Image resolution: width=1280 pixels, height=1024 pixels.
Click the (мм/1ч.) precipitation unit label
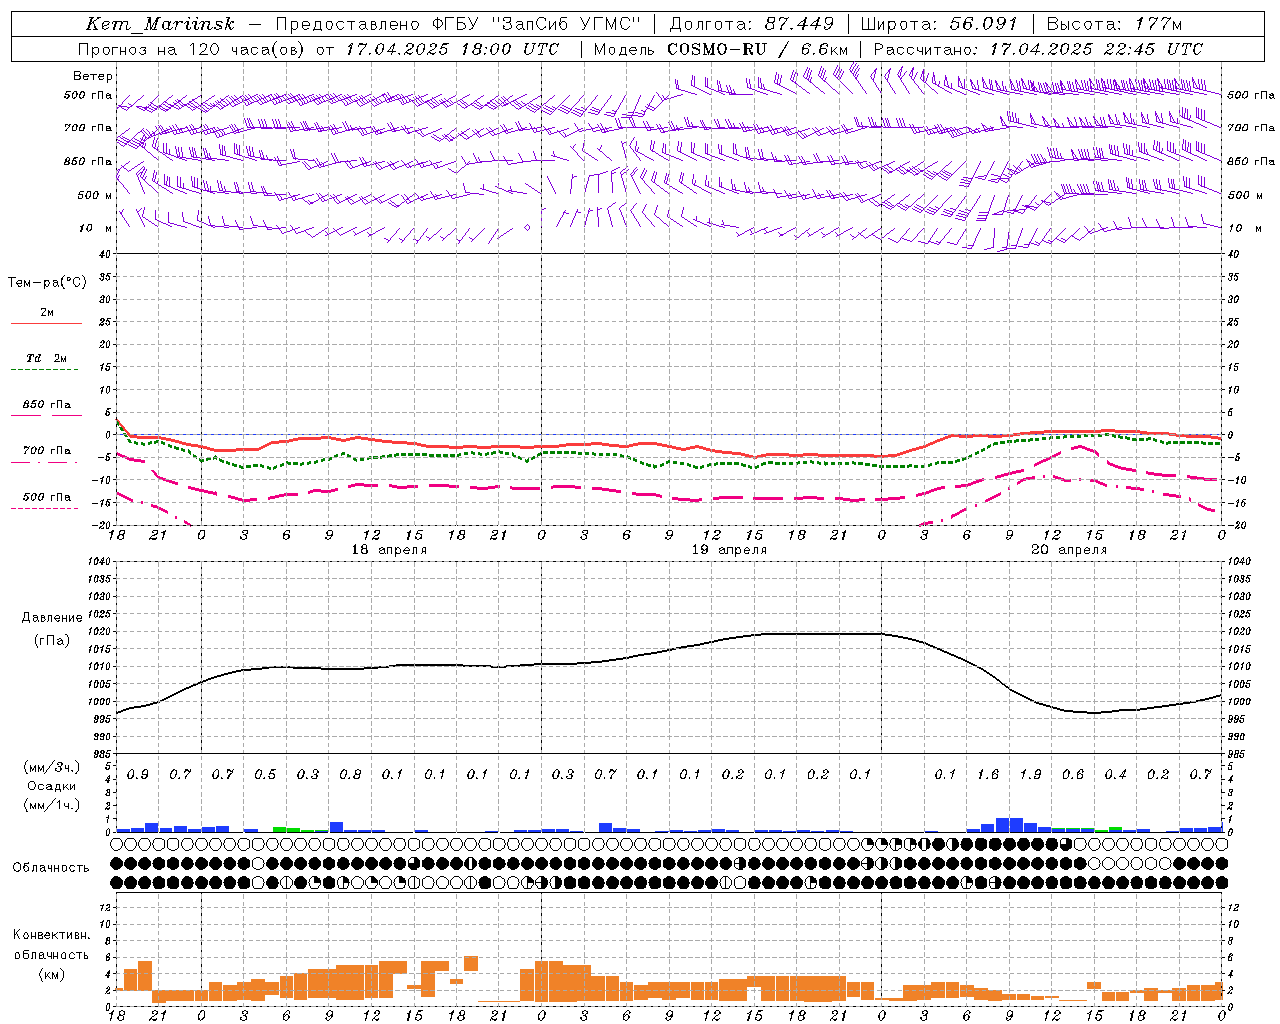pyautogui.click(x=53, y=804)
